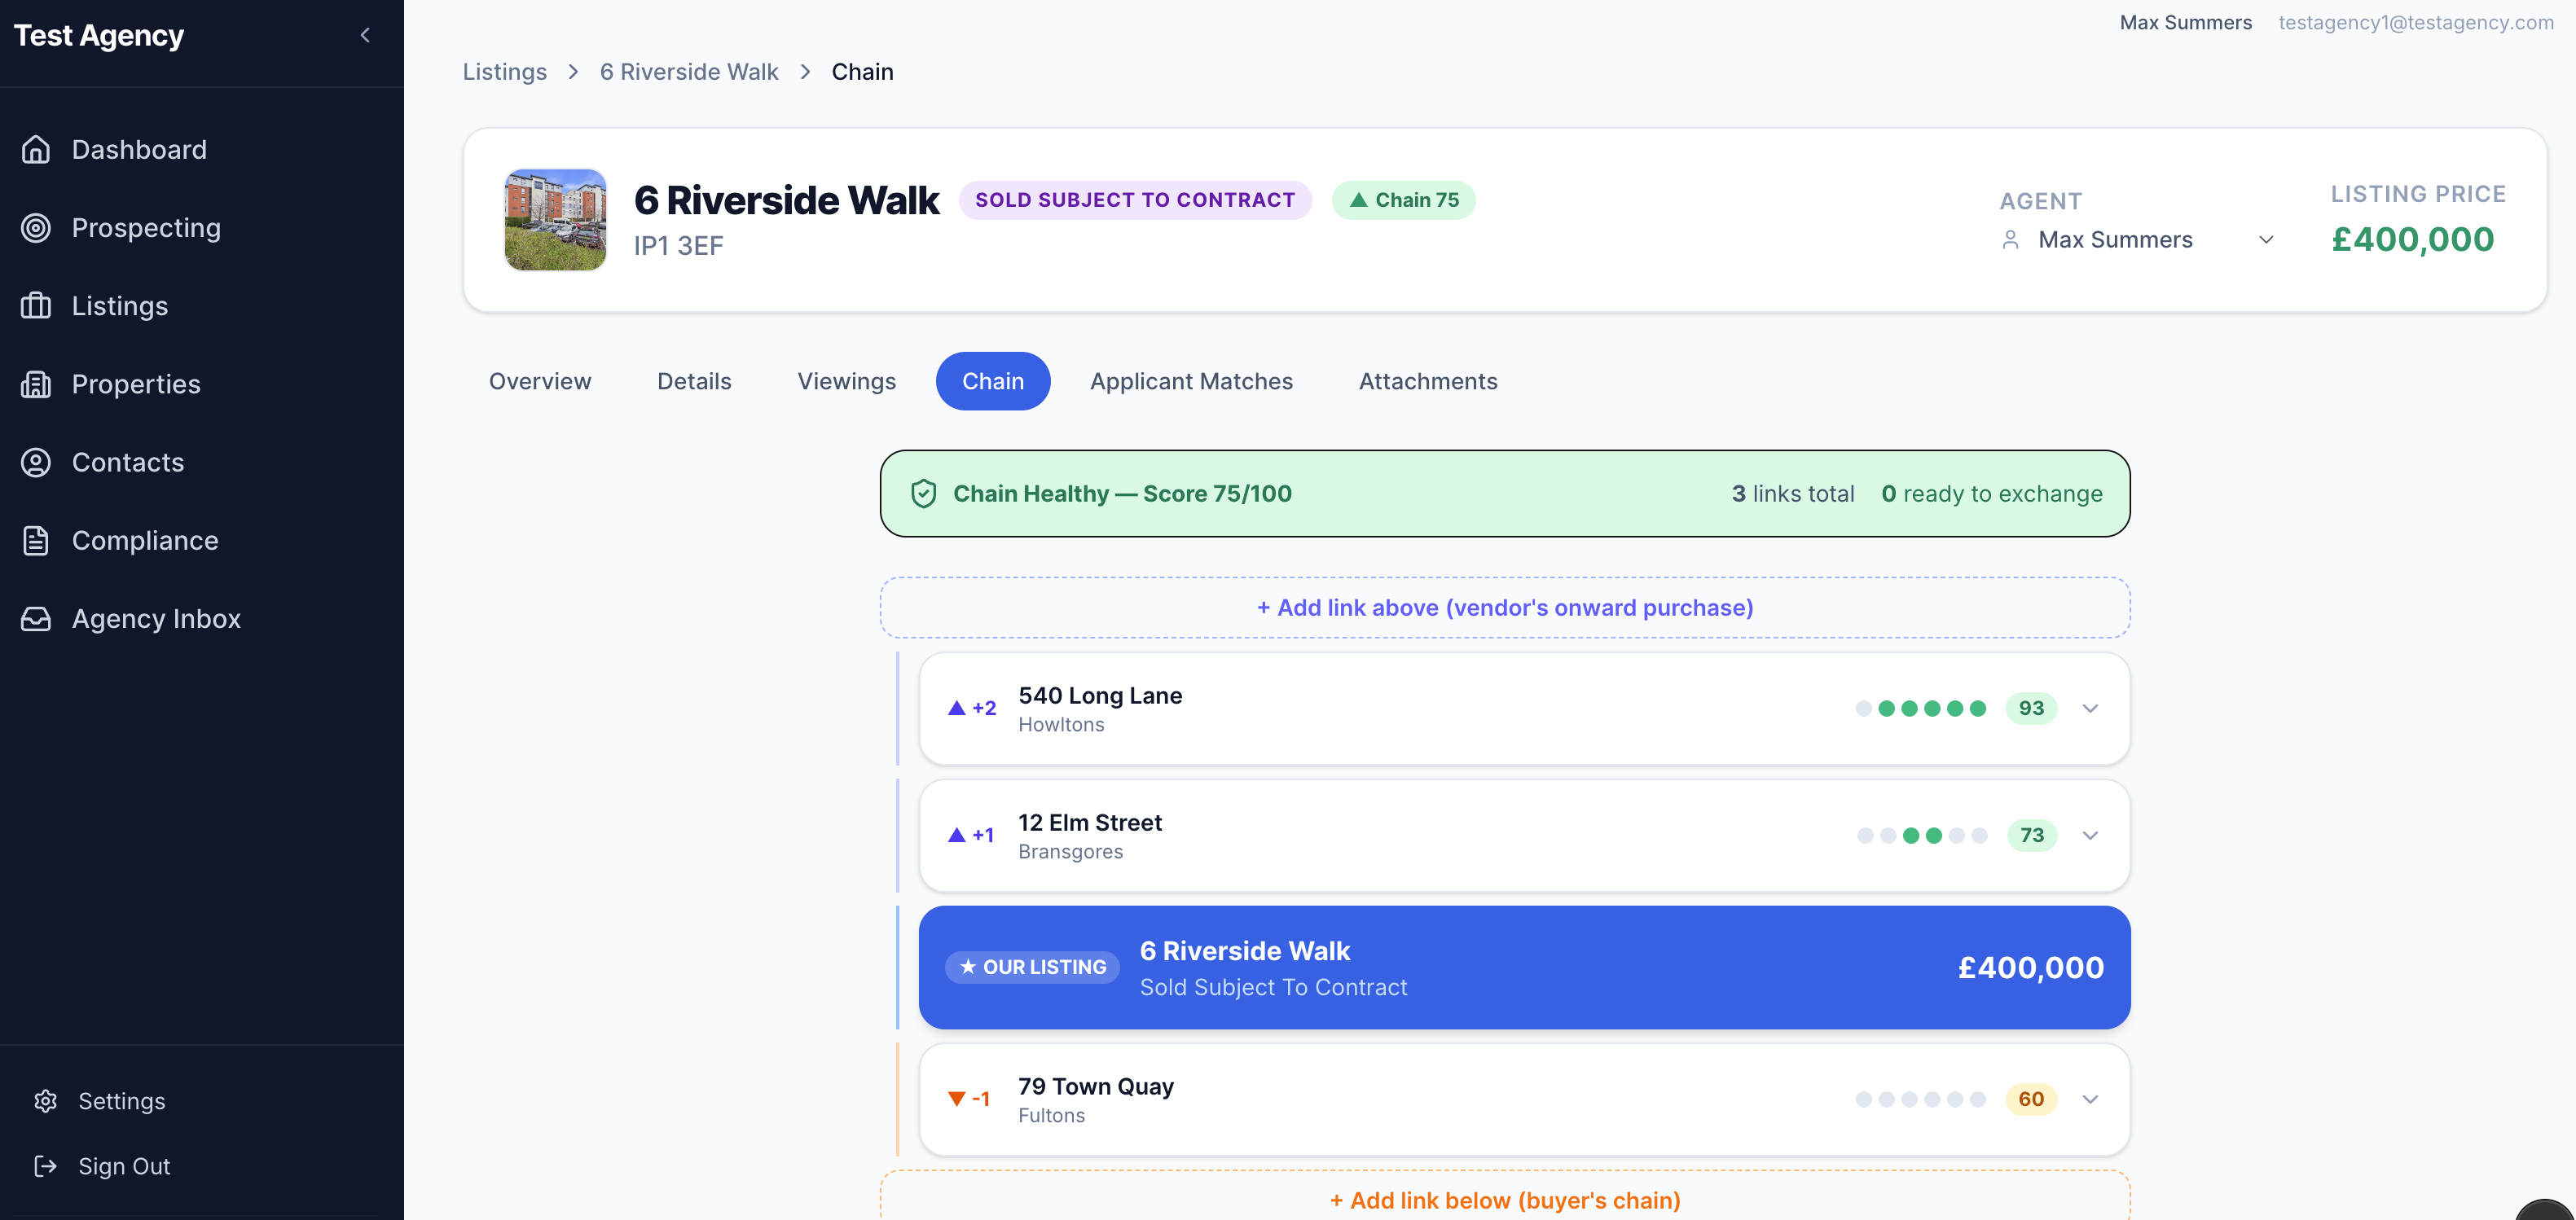Switch to the Applicant Matches tab

click(x=1191, y=381)
